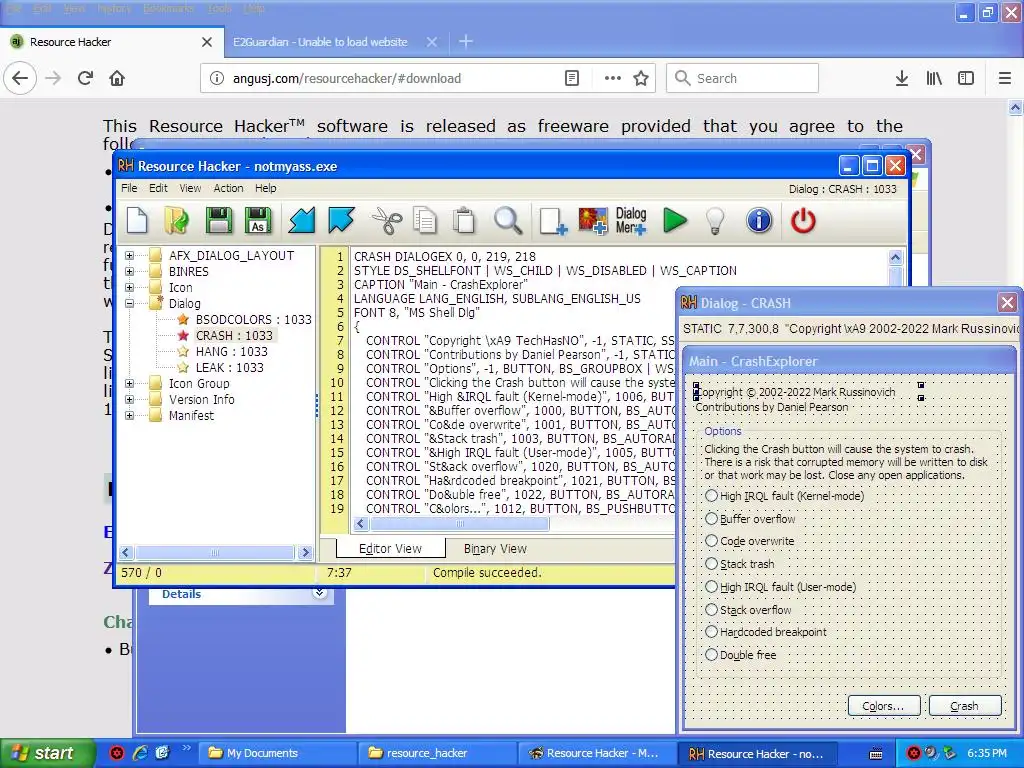Click the red power exit icon
The height and width of the screenshot is (768, 1024).
(x=803, y=221)
